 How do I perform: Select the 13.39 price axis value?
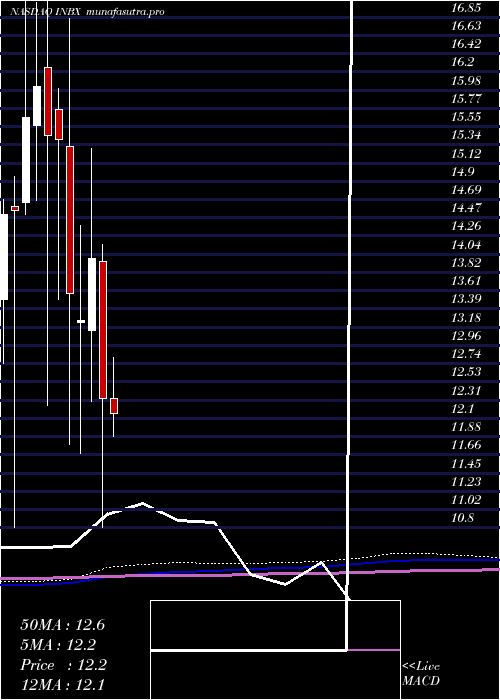[466, 299]
